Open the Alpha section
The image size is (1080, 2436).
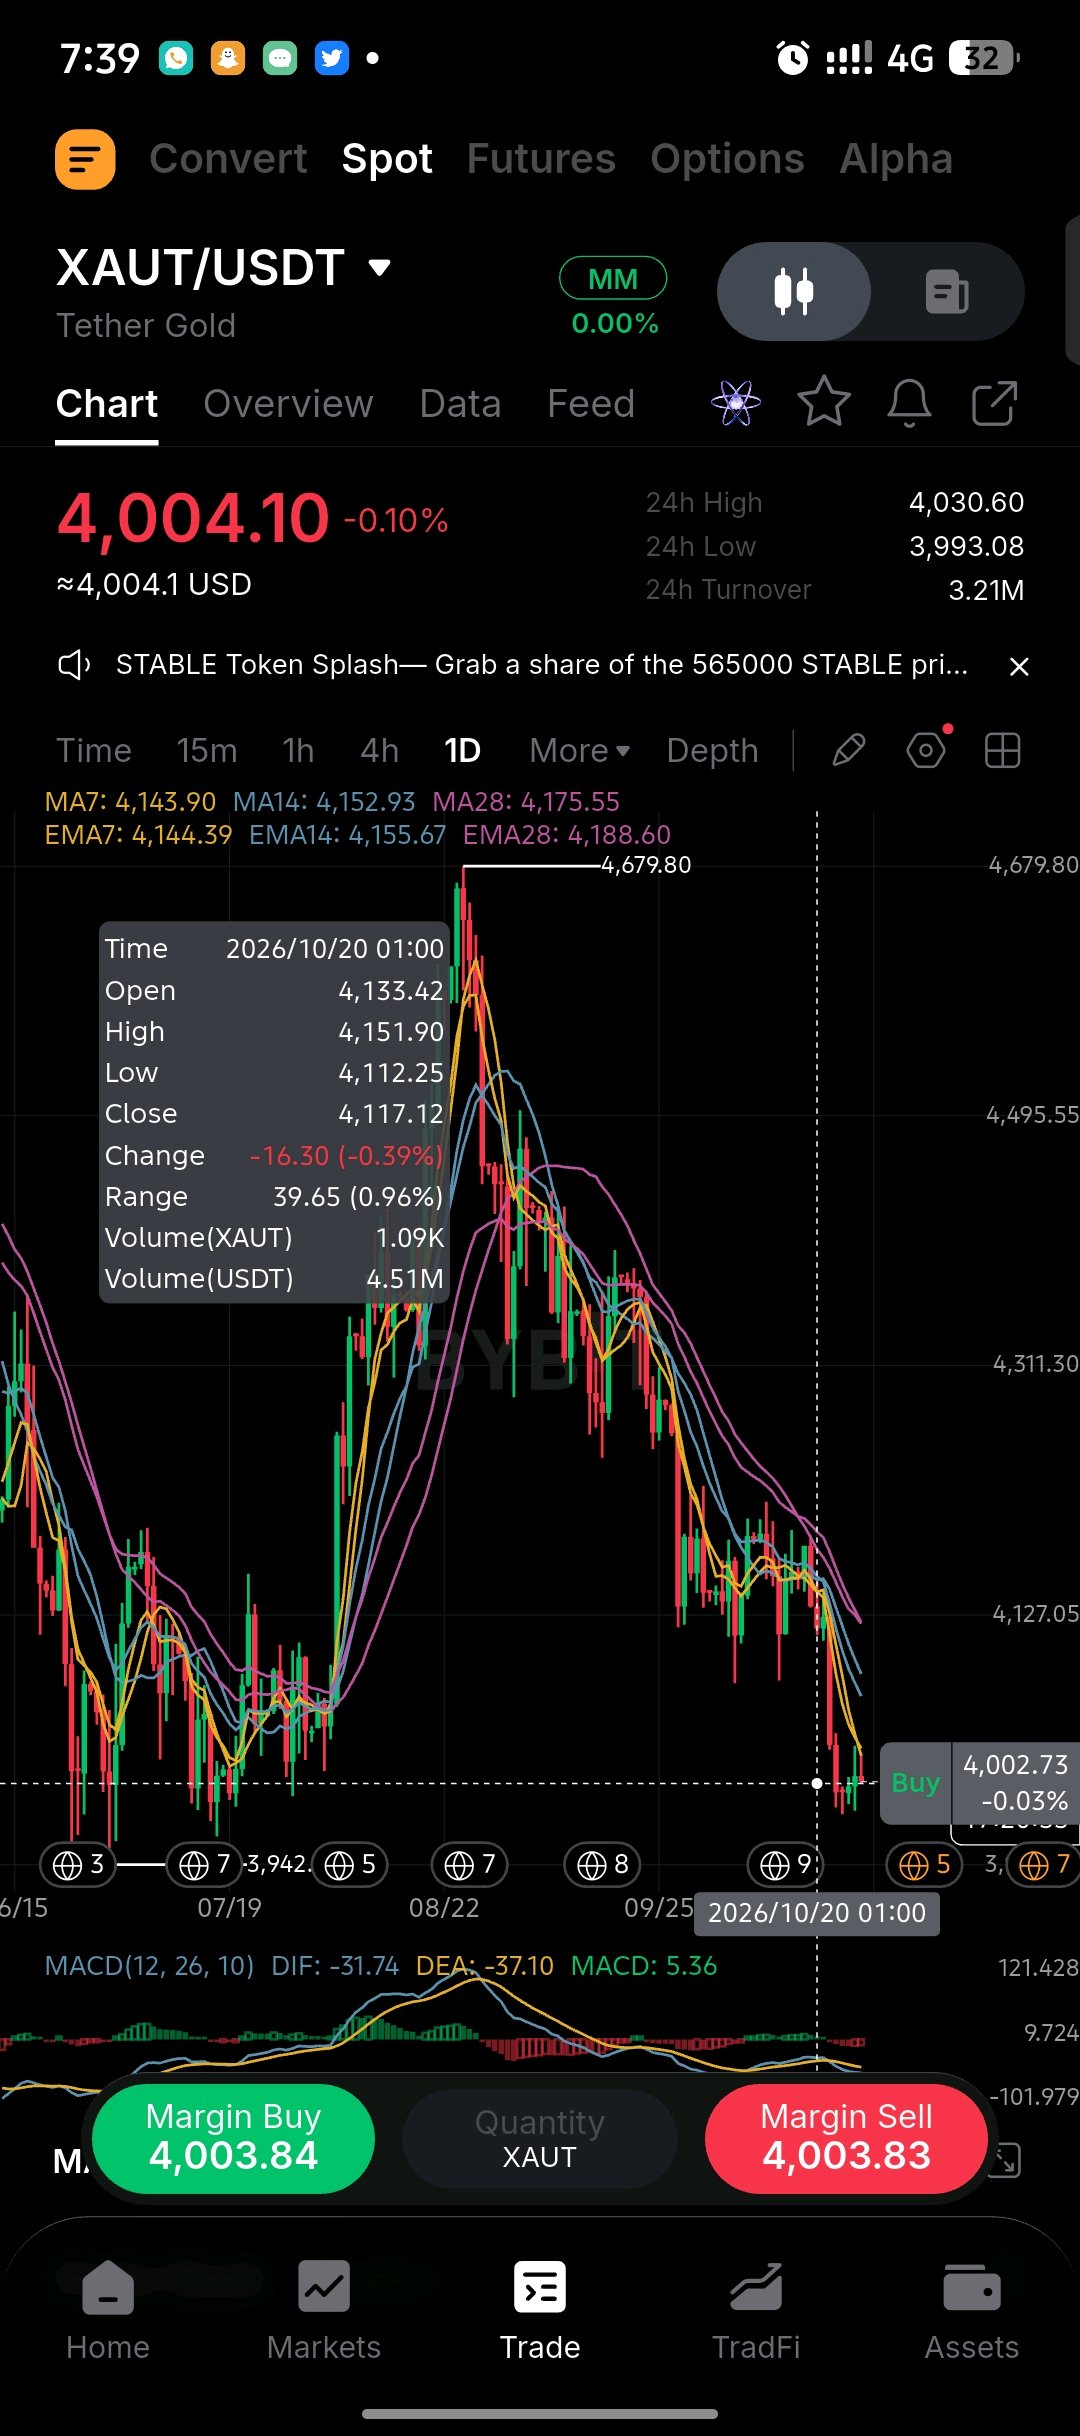coord(896,159)
